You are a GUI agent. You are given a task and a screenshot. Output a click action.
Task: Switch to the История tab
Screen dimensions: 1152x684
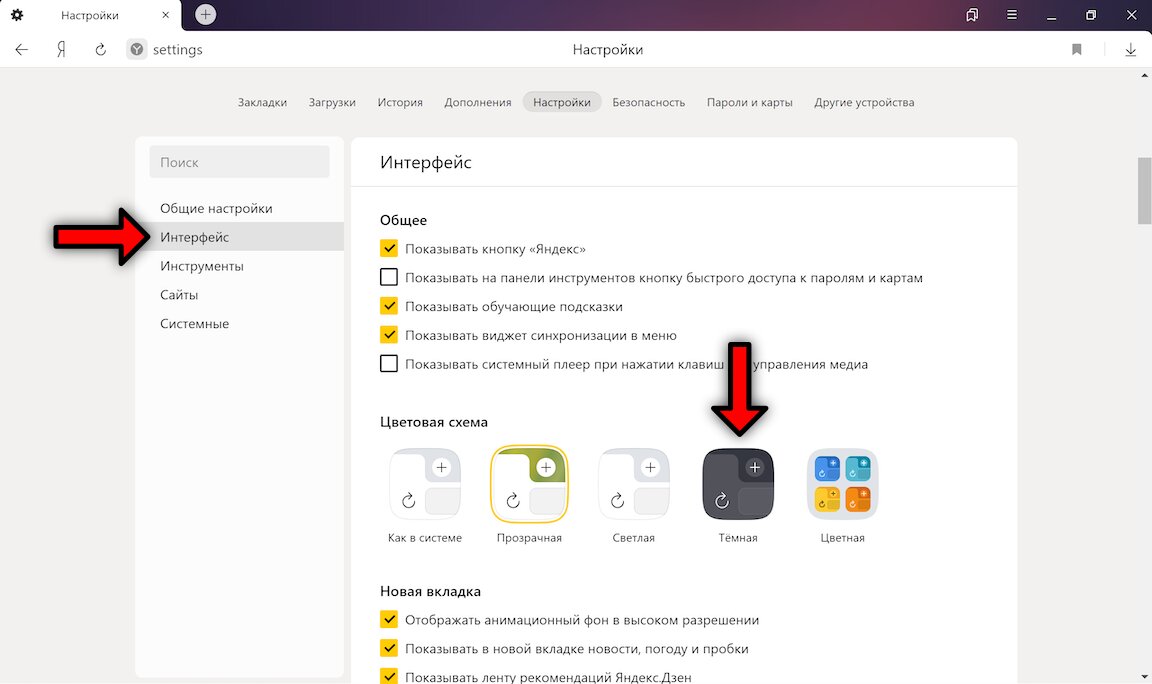tap(400, 102)
